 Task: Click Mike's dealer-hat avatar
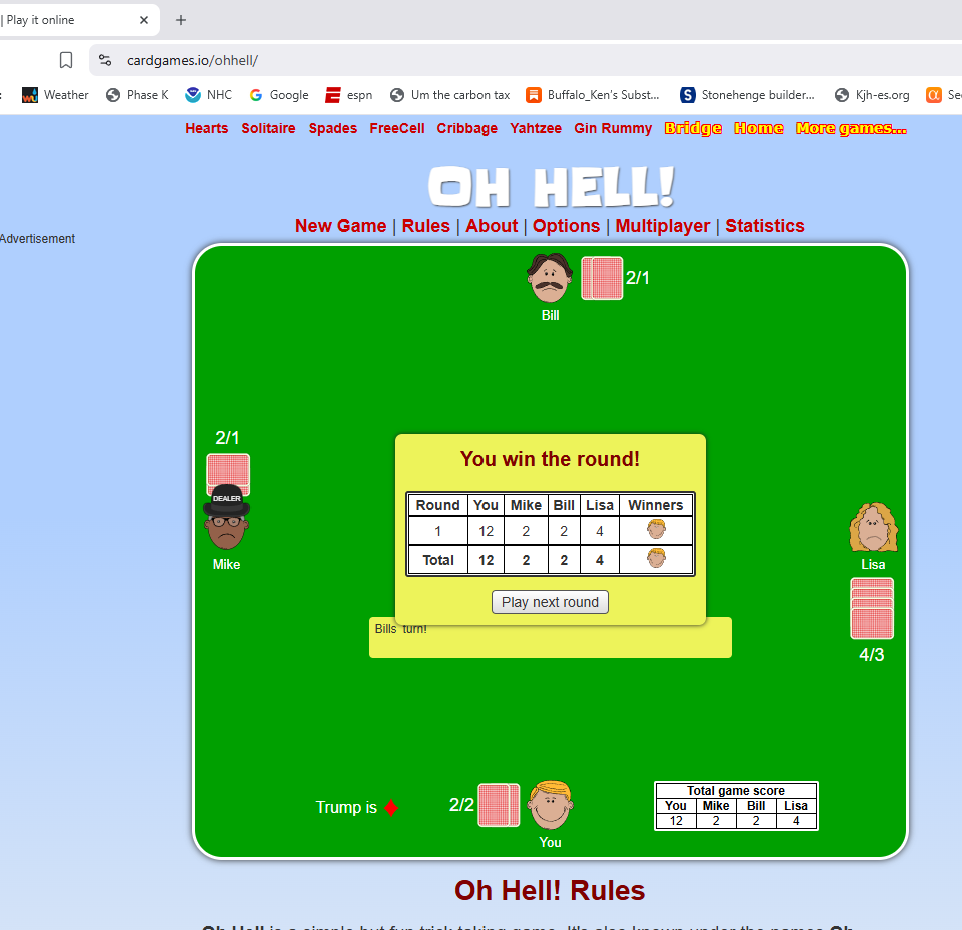pos(226,517)
